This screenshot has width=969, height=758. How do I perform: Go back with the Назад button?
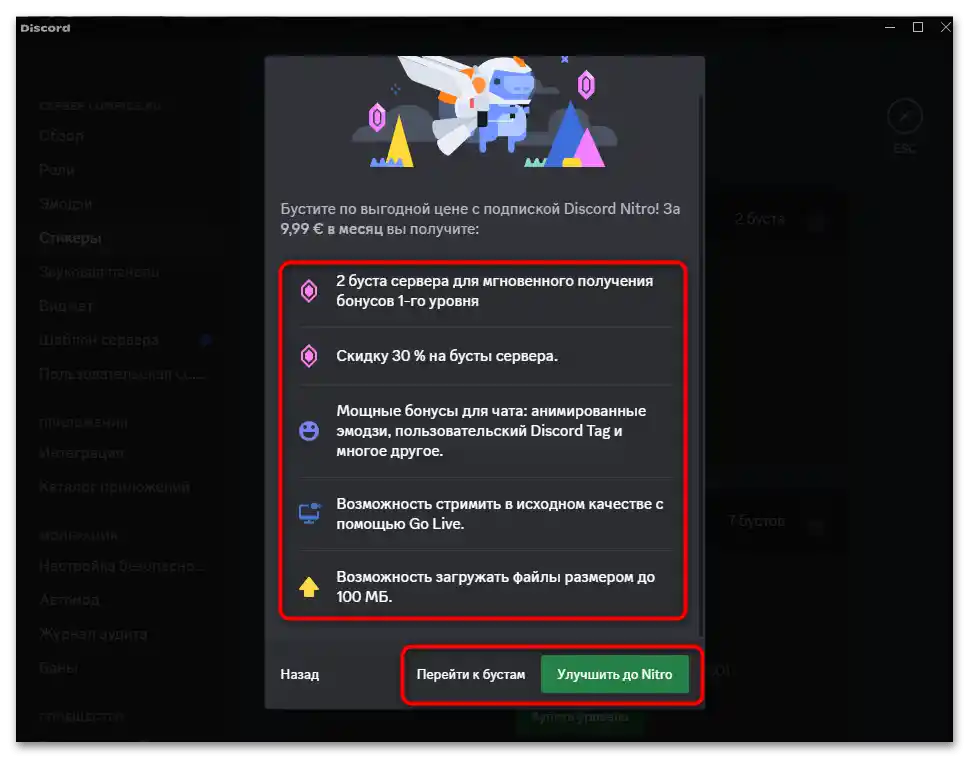click(300, 674)
